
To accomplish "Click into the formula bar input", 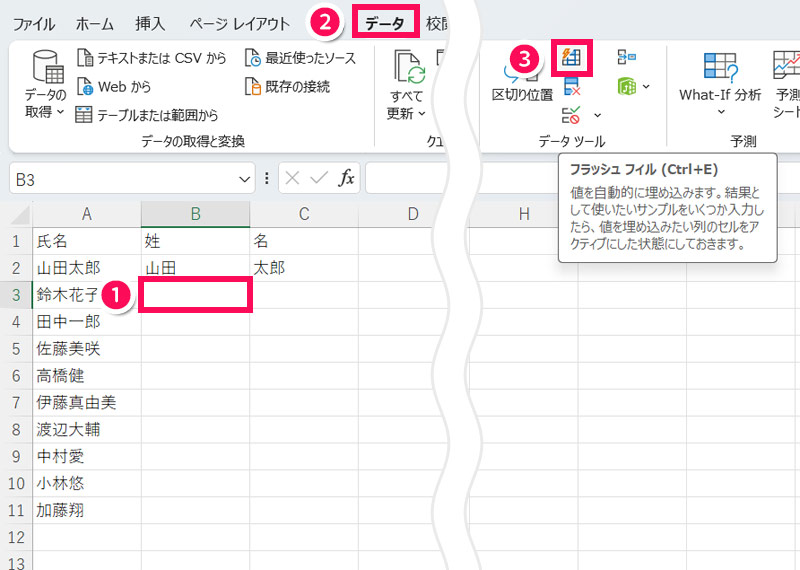I will pos(406,178).
